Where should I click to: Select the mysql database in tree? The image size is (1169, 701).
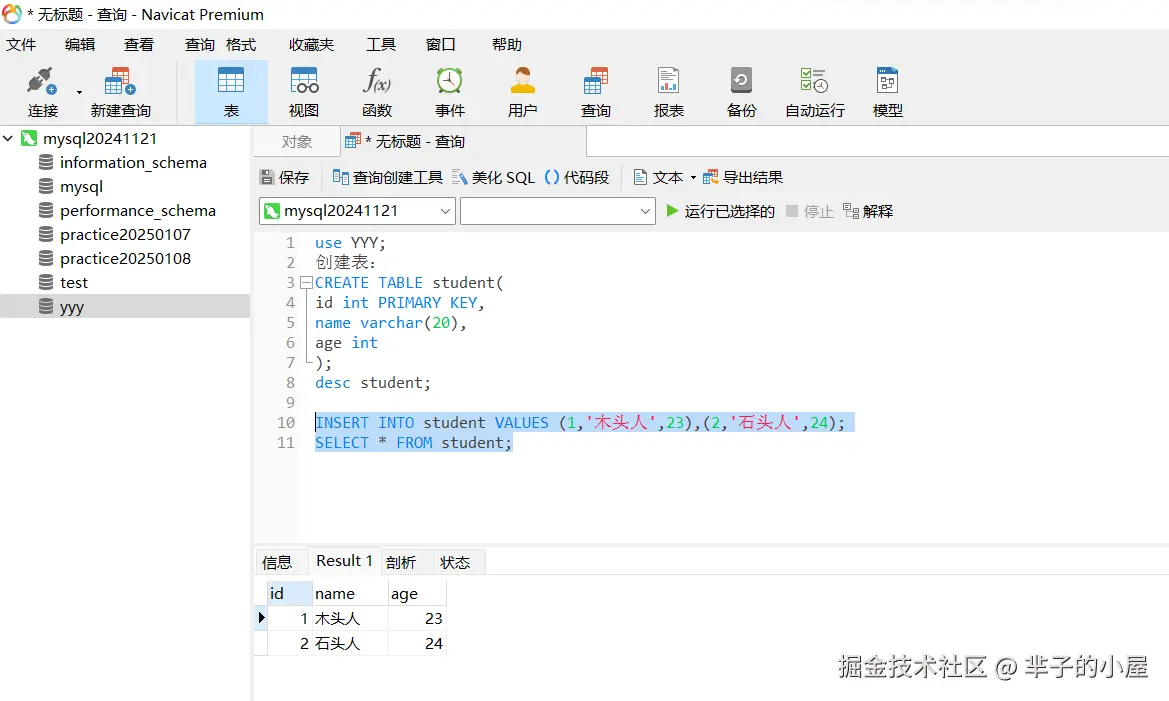coord(81,186)
